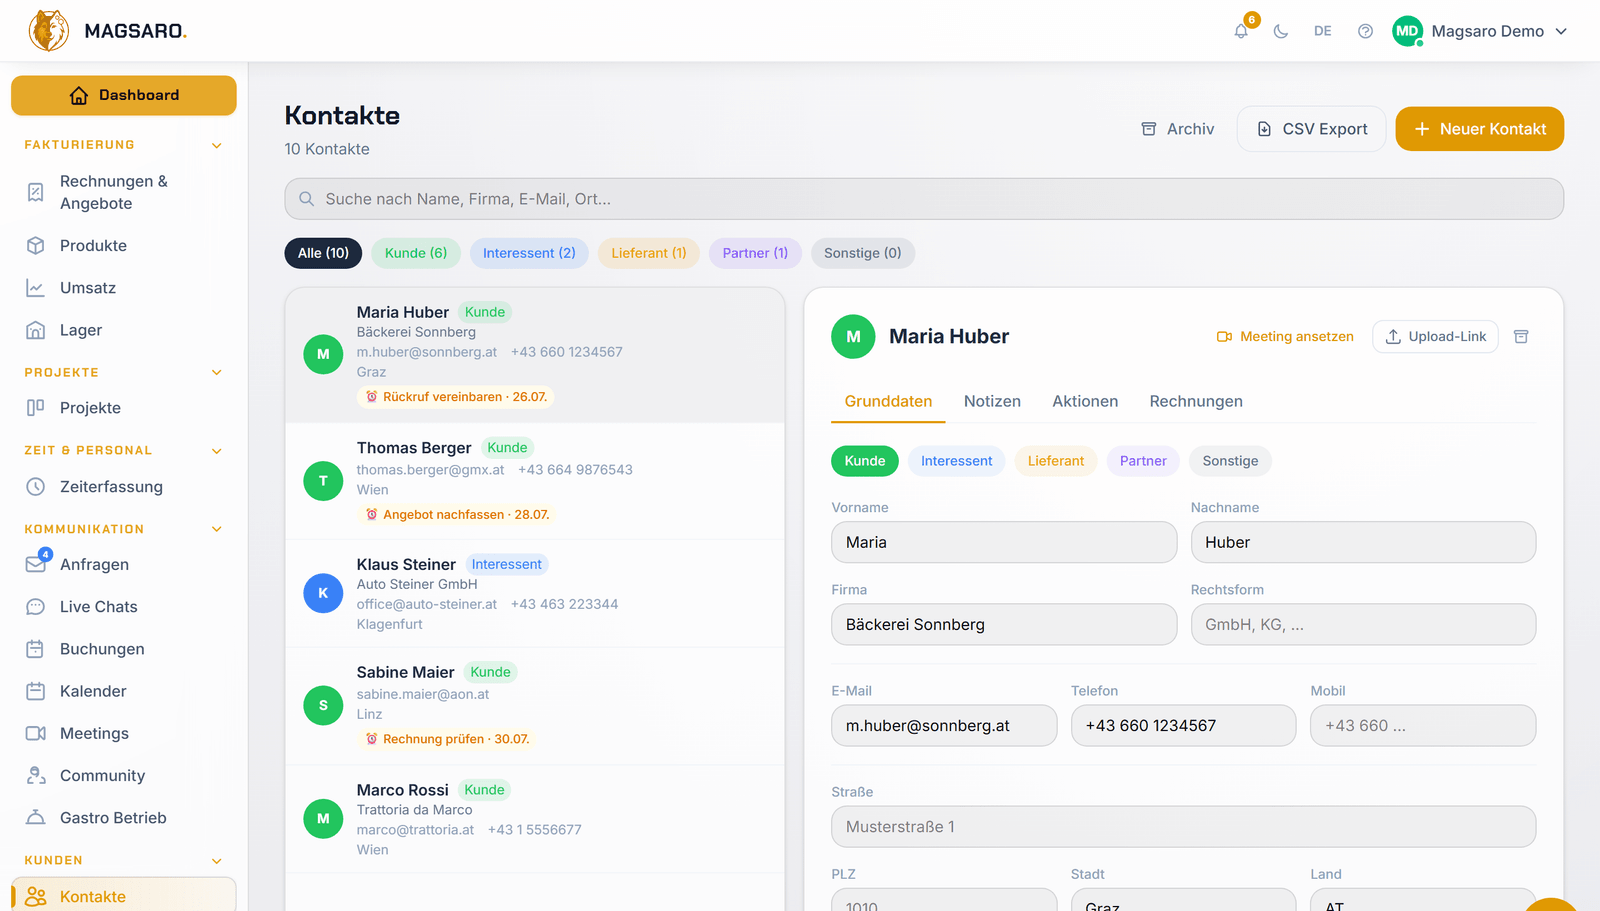The image size is (1600, 911).
Task: Click Meeting ansetzen link
Action: click(1285, 337)
